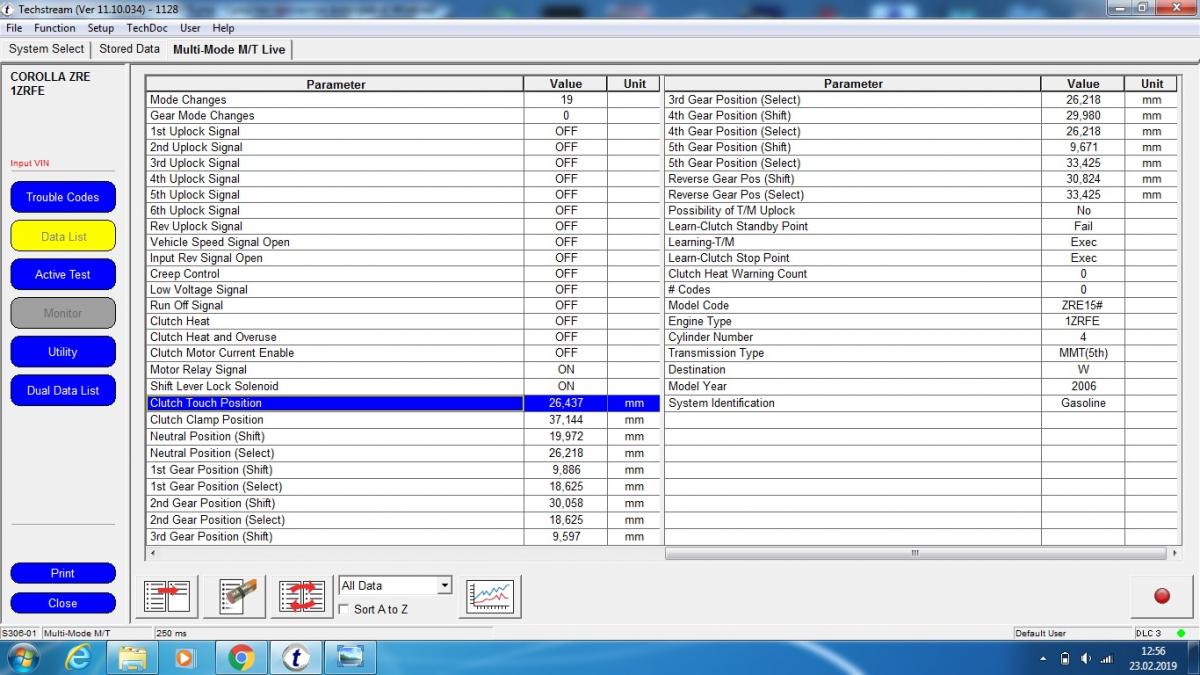The image size is (1200, 675).
Task: Open the picture viewer taskbar icon
Action: point(349,658)
